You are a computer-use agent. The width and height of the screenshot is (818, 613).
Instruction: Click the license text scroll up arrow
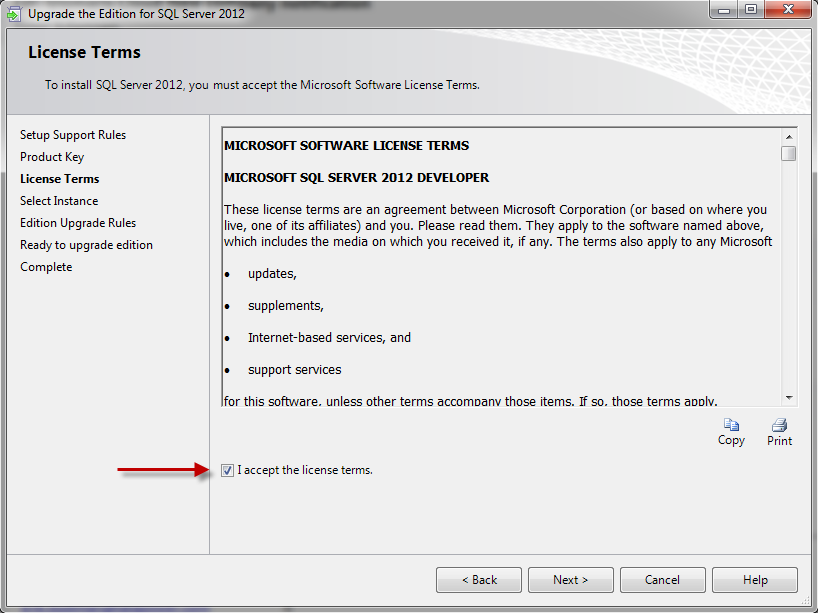pyautogui.click(x=789, y=137)
